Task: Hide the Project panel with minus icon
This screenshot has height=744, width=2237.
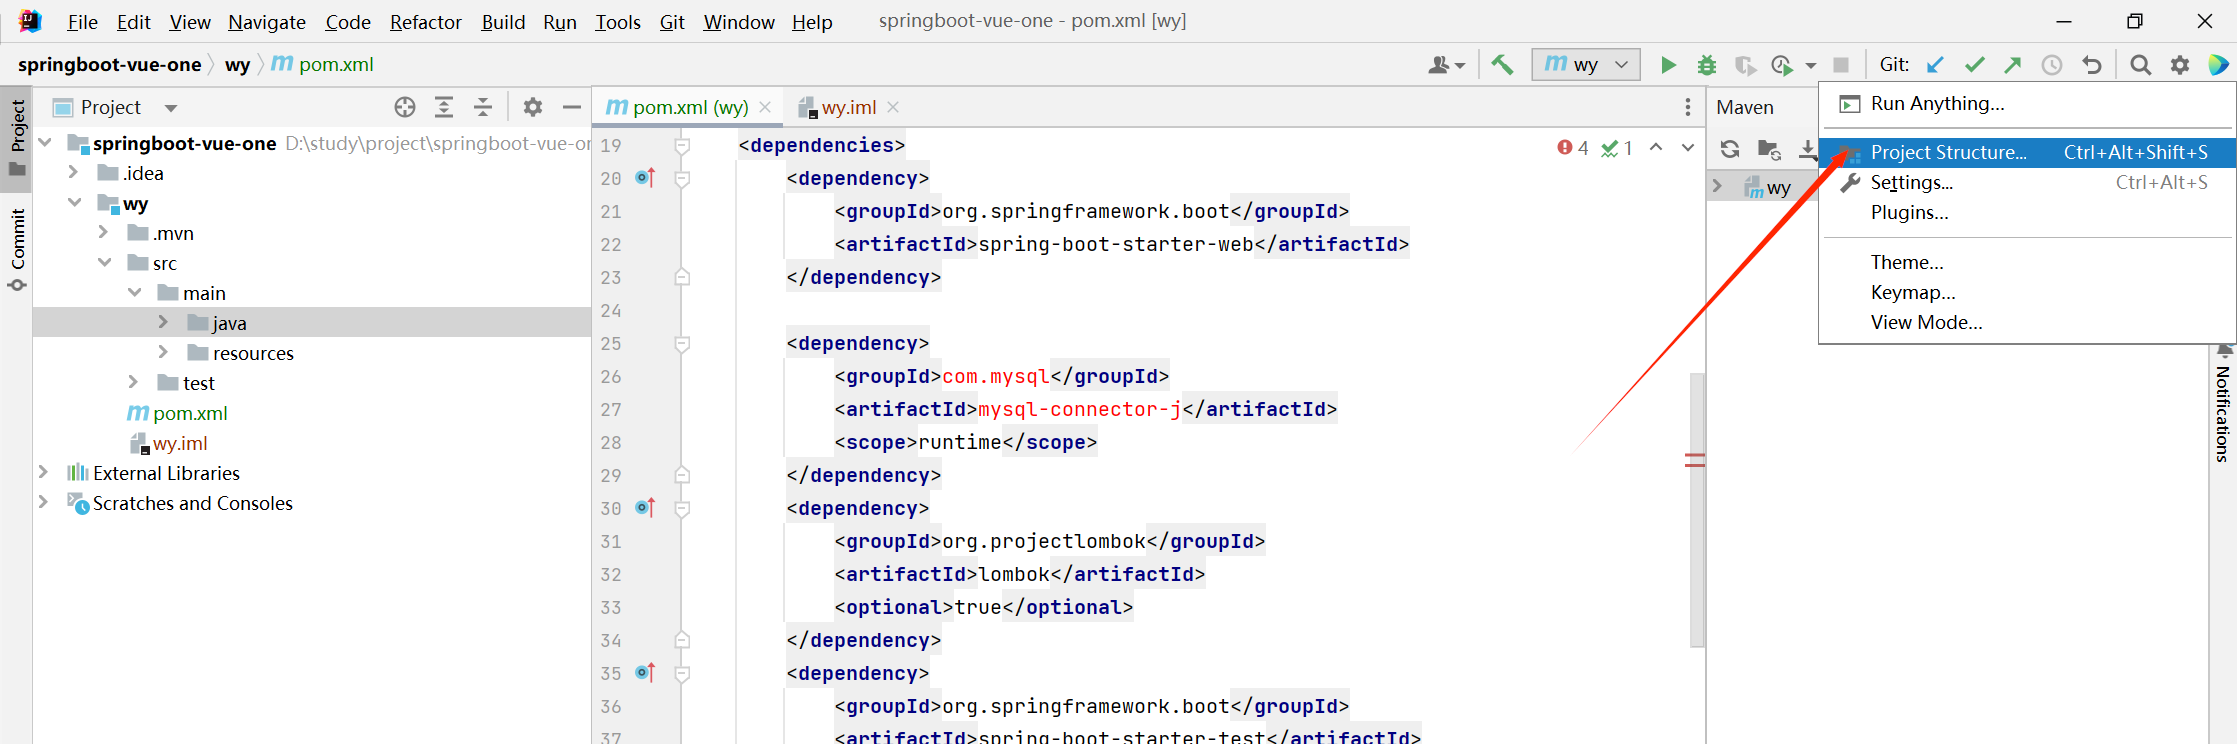Action: pyautogui.click(x=572, y=107)
